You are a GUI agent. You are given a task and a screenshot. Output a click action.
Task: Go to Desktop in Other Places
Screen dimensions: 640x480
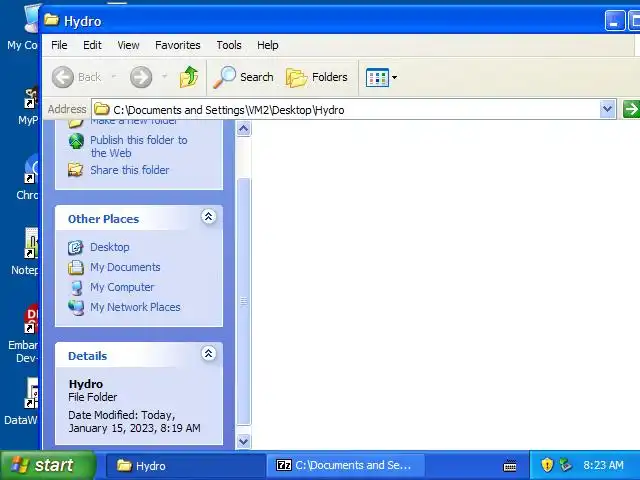(110, 247)
